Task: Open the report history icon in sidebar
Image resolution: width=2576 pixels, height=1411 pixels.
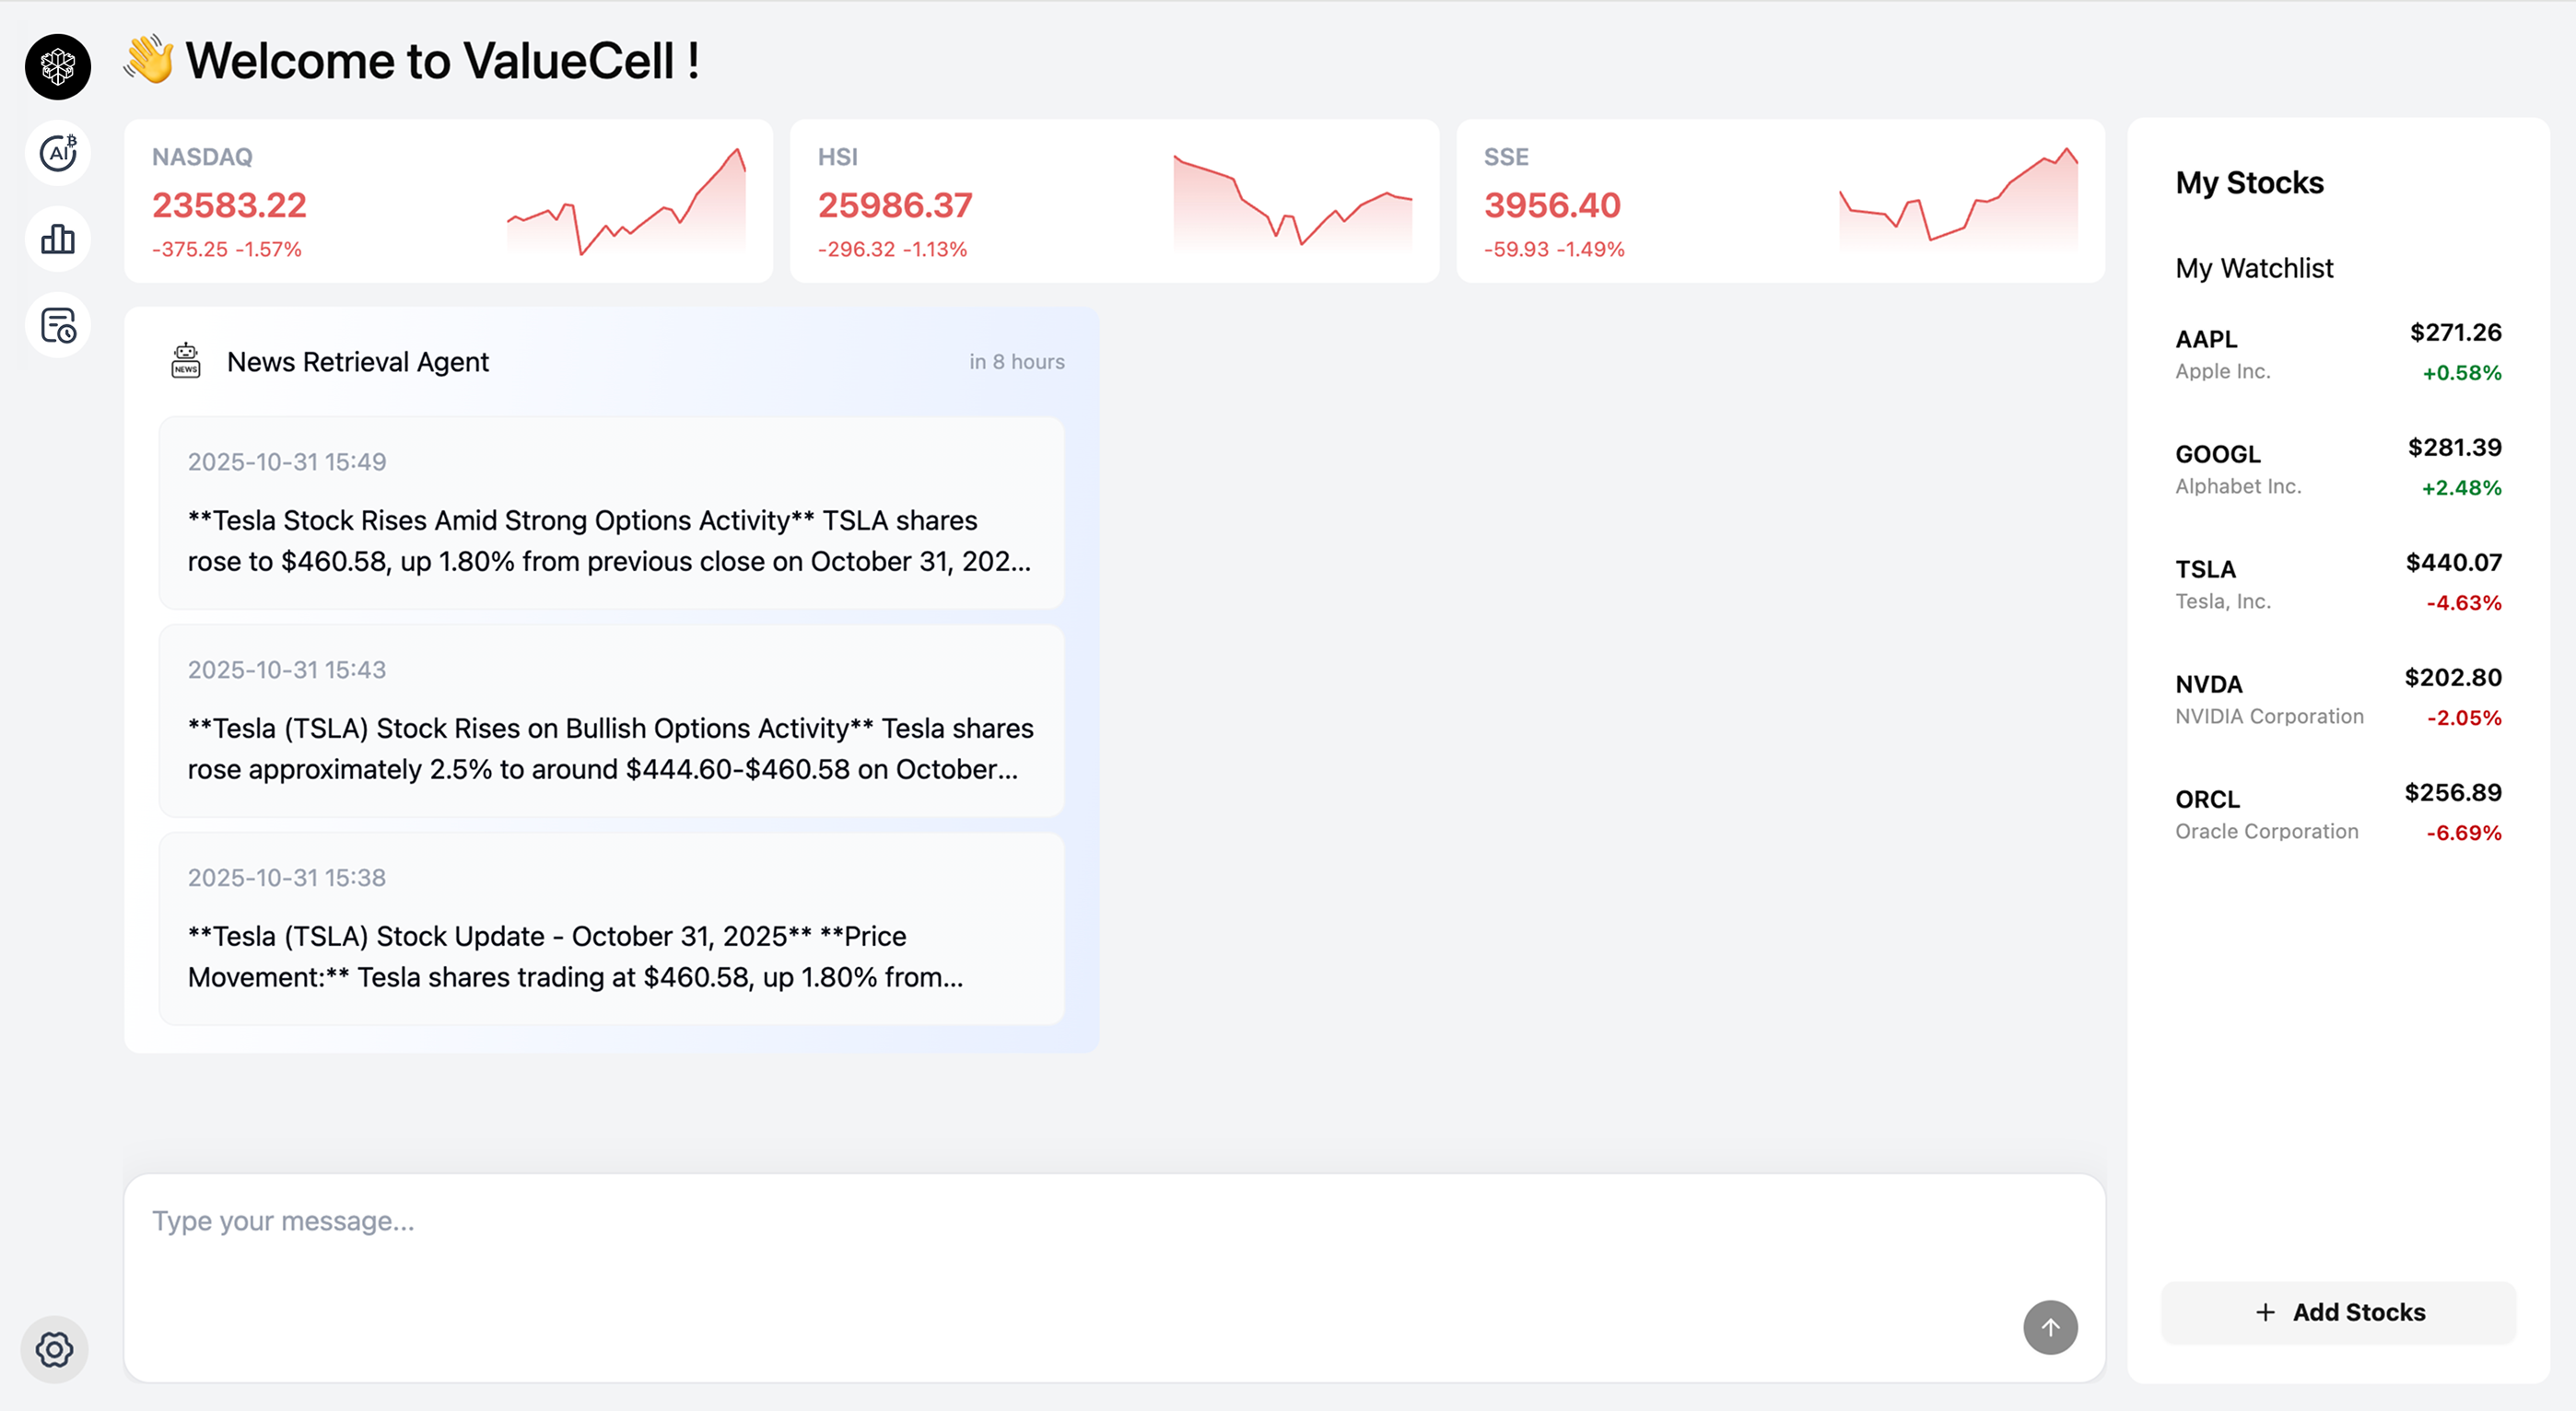Action: point(57,325)
